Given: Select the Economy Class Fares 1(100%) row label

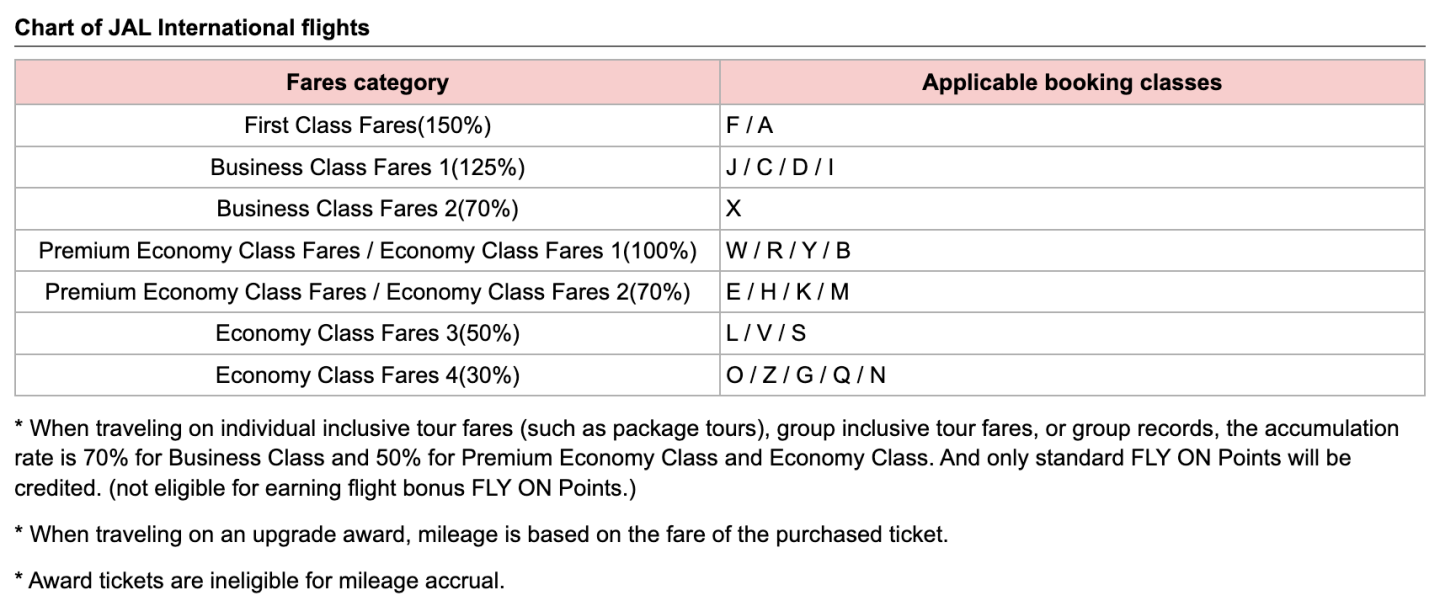Looking at the screenshot, I should point(367,251).
